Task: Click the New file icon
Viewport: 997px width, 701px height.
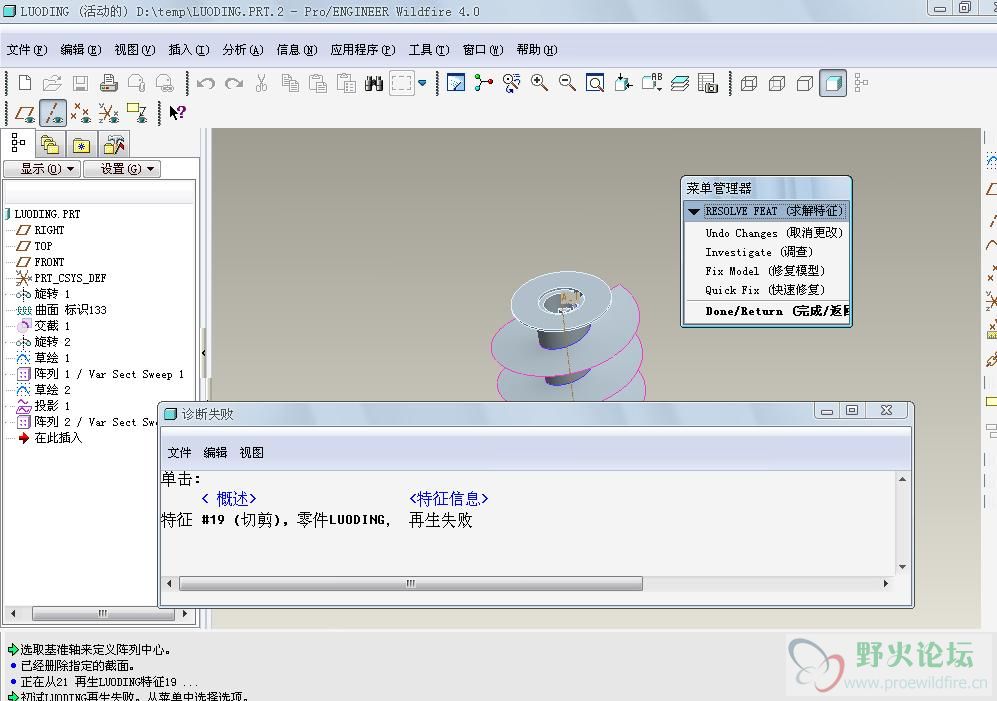Action: (25, 83)
